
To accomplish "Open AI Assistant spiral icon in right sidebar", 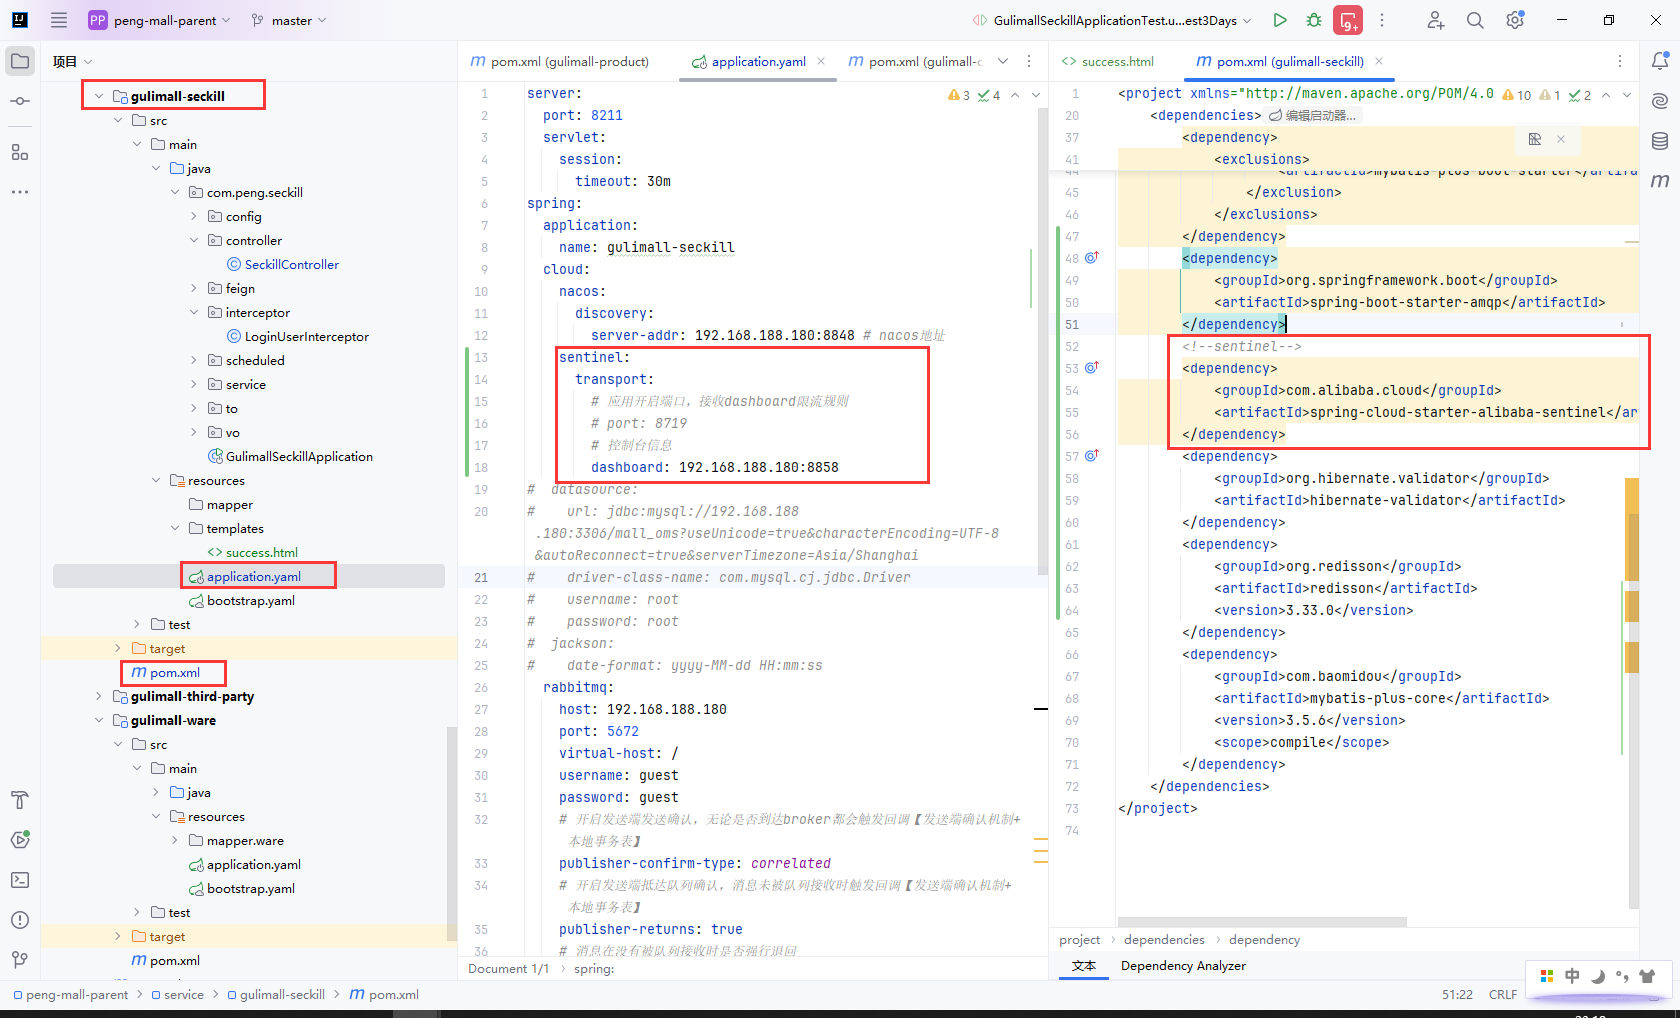I will (x=1660, y=101).
